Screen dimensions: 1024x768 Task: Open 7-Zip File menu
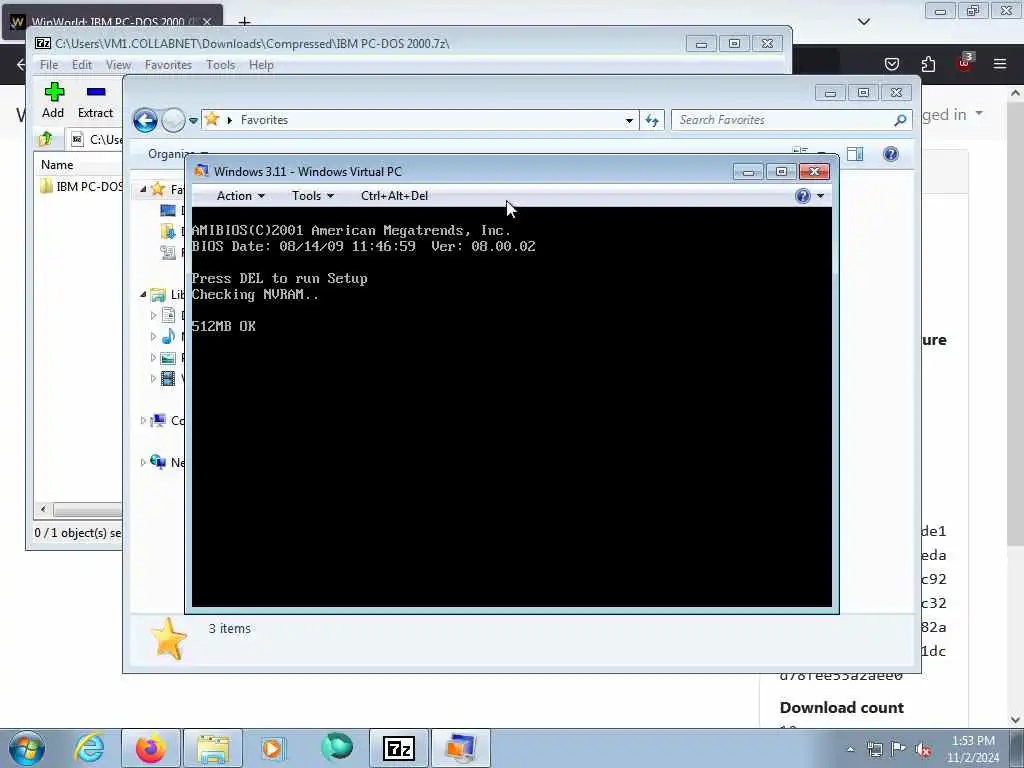[48, 65]
